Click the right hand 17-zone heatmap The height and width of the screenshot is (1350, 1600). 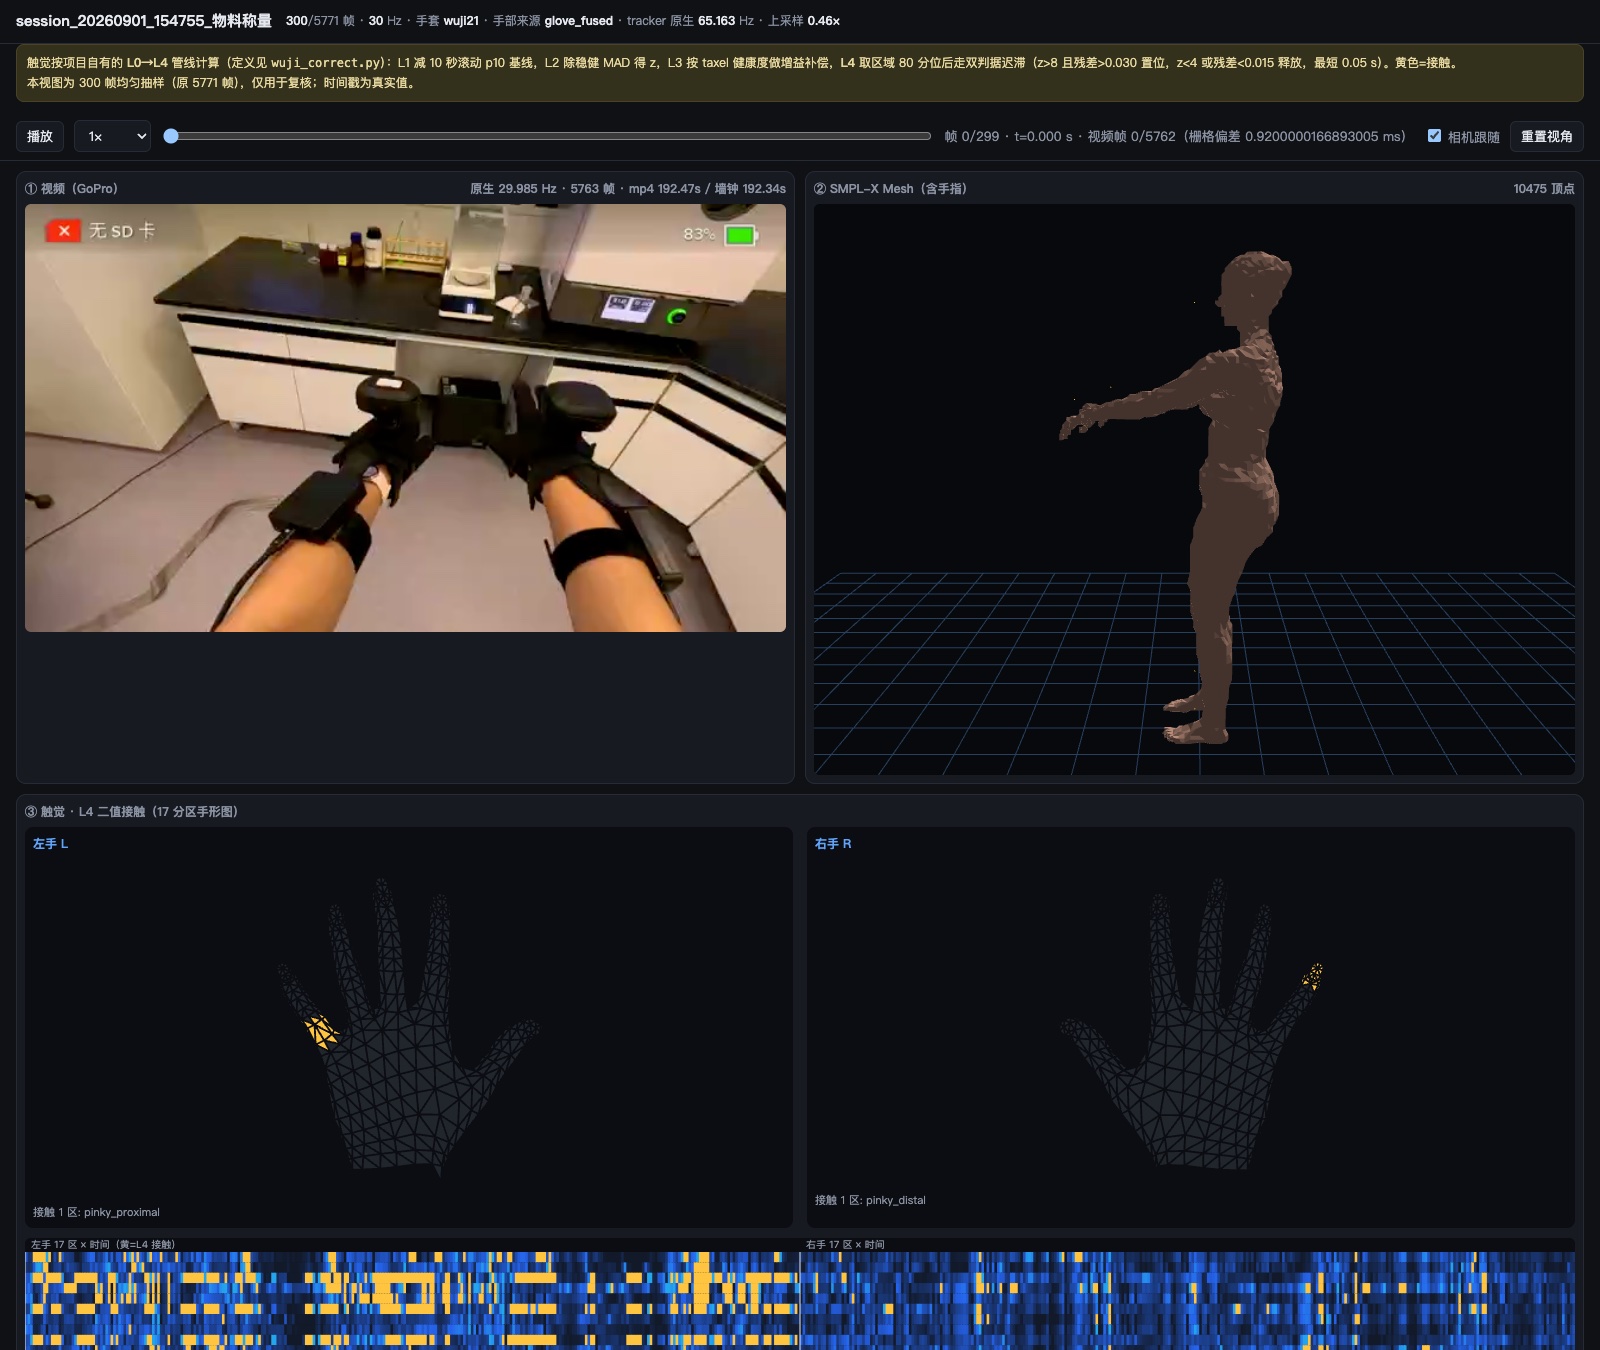click(x=1188, y=1300)
